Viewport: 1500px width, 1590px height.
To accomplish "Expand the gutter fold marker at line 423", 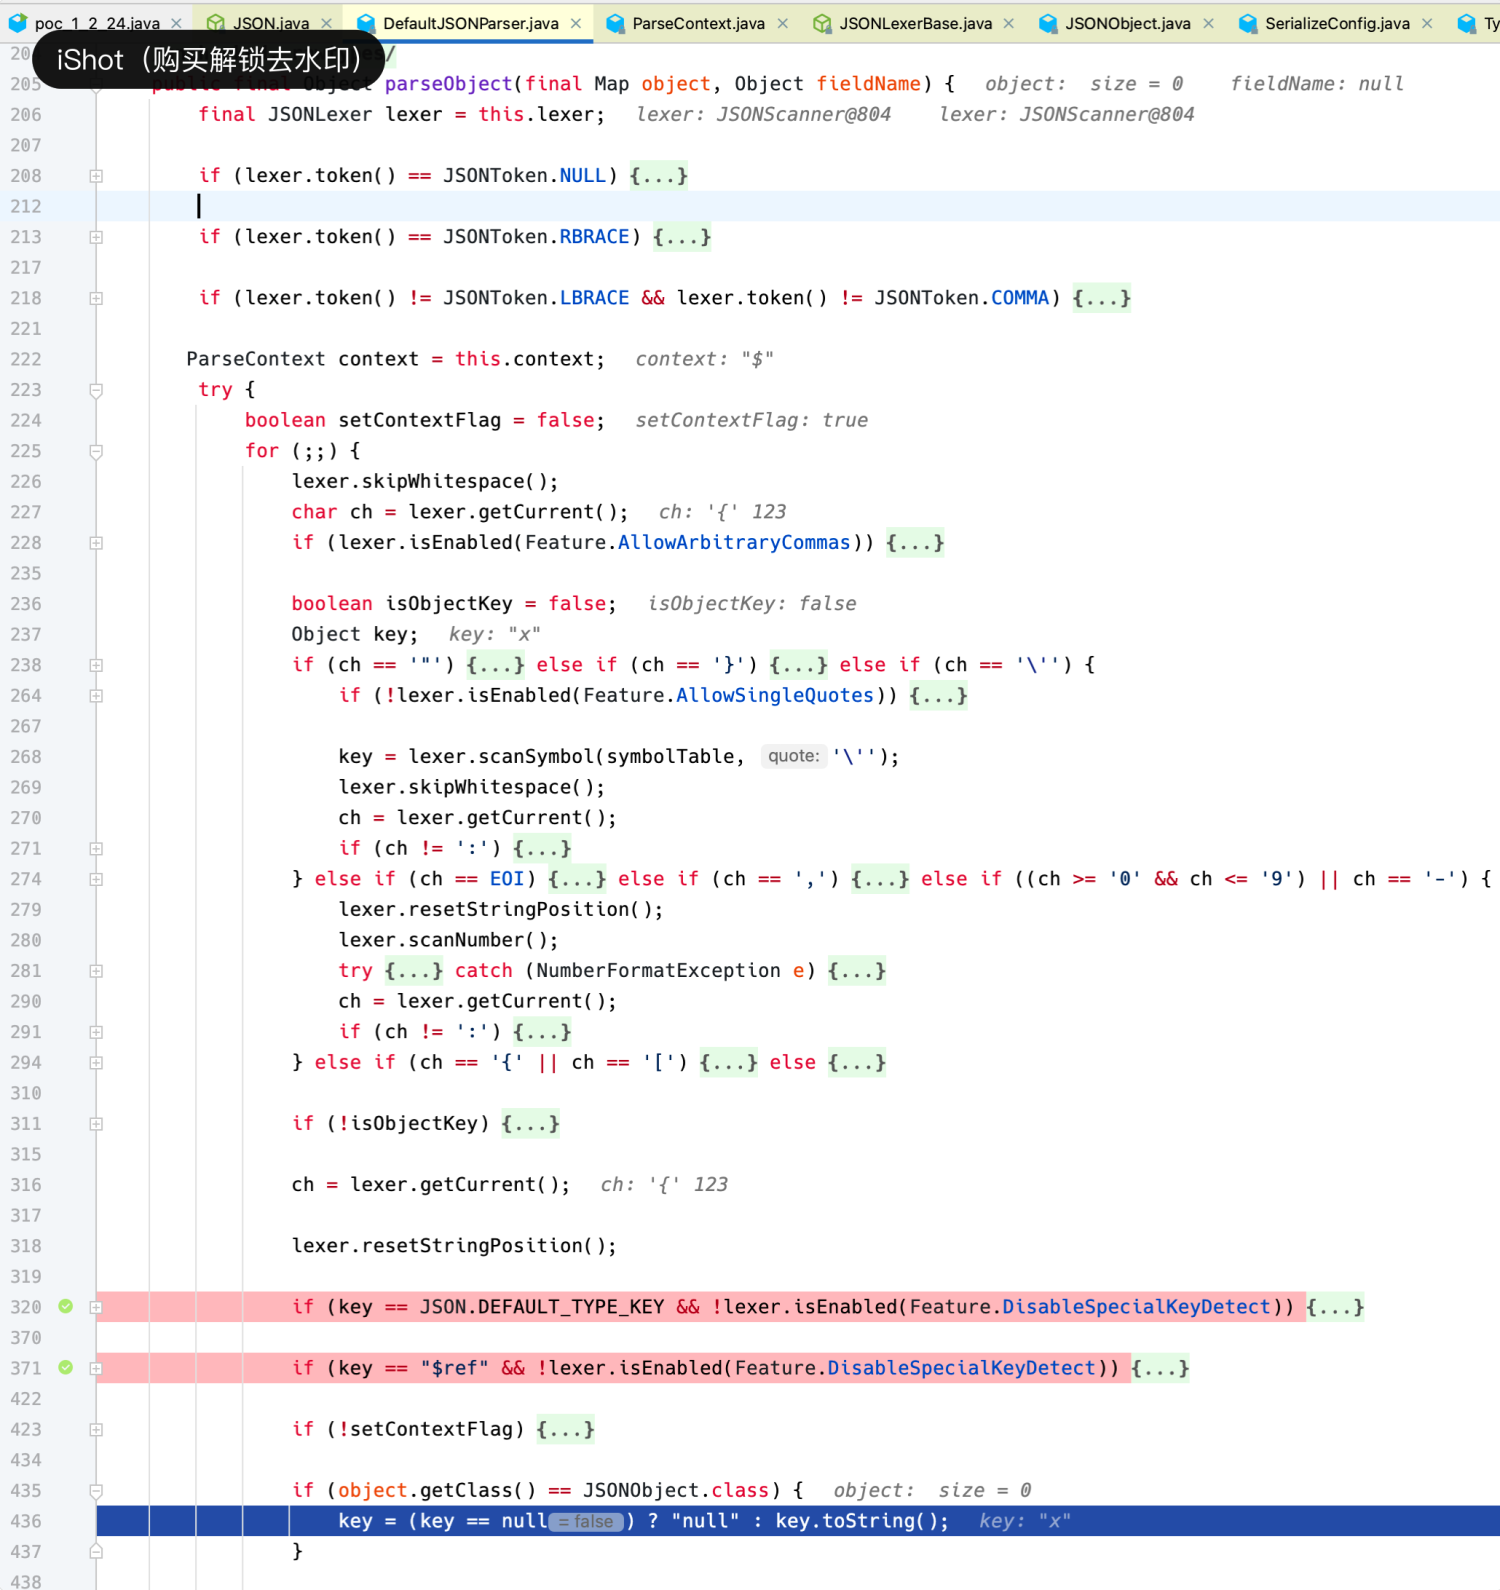I will click(96, 1429).
